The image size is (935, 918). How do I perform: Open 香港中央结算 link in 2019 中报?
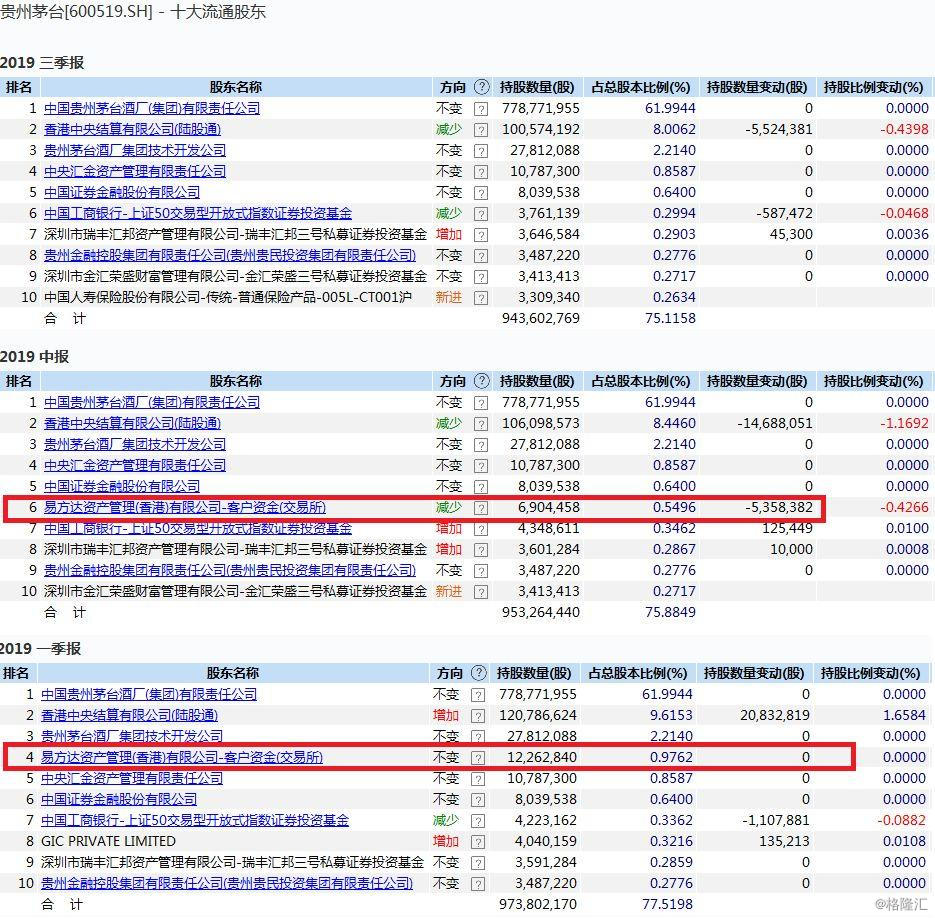tap(132, 424)
